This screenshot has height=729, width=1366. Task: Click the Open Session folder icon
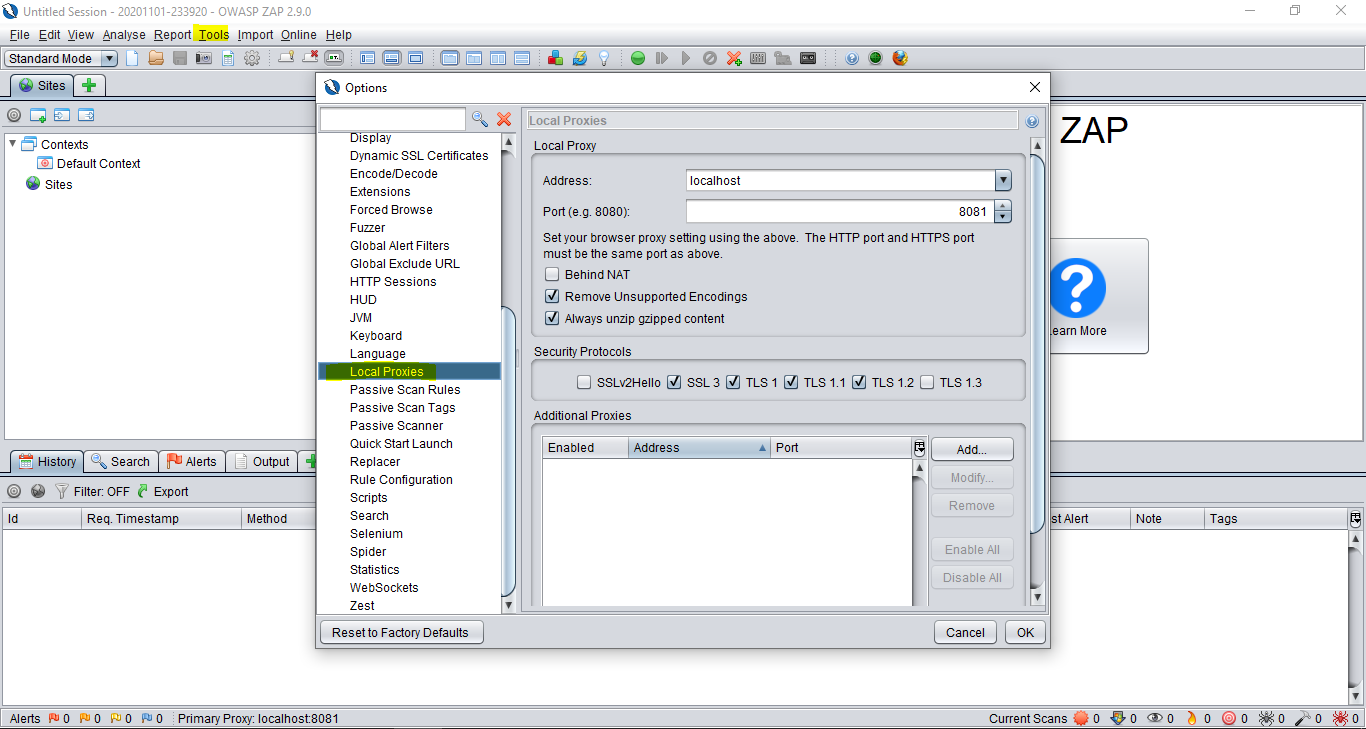point(156,58)
